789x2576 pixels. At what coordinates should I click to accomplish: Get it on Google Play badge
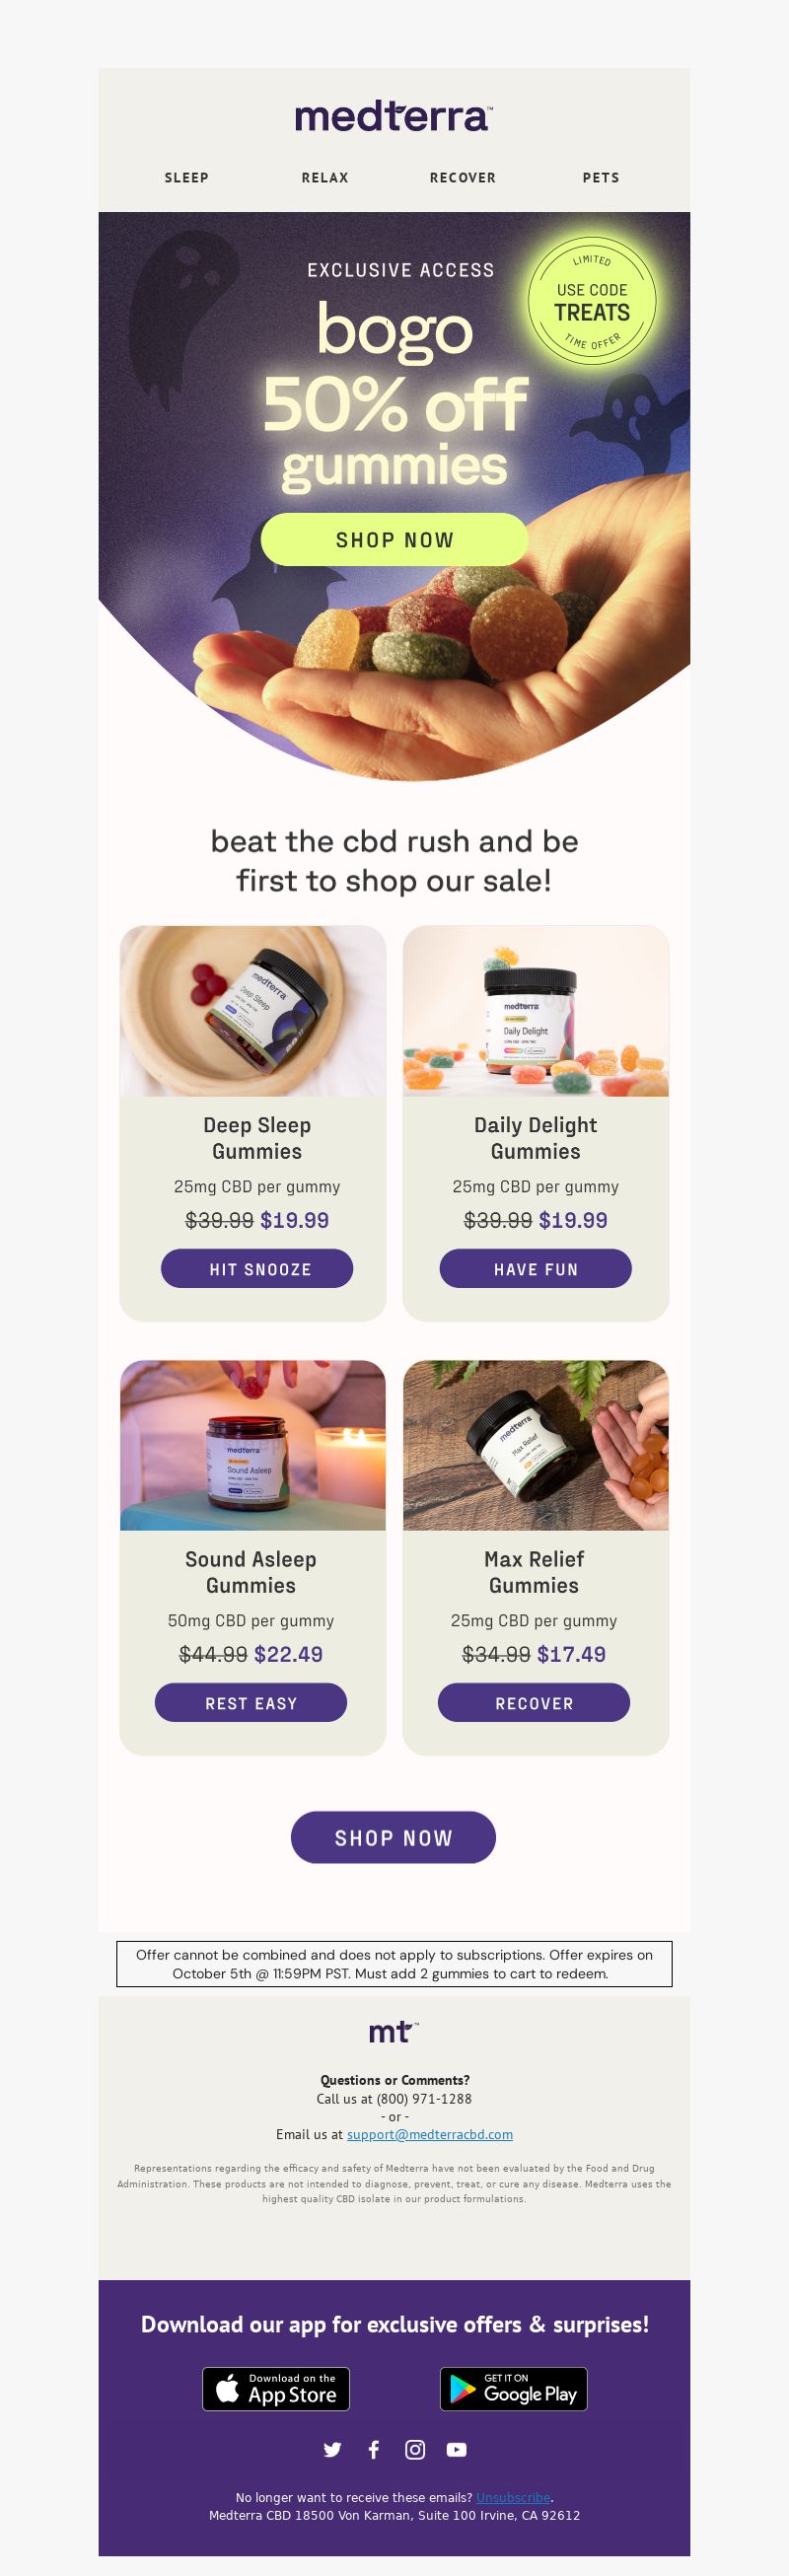tap(514, 2389)
